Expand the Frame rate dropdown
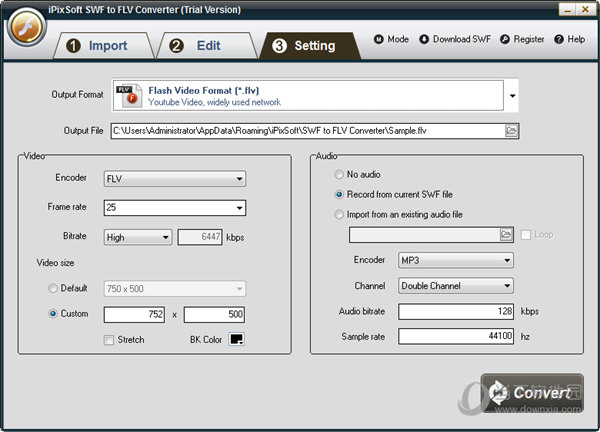600x432 pixels. (x=239, y=208)
